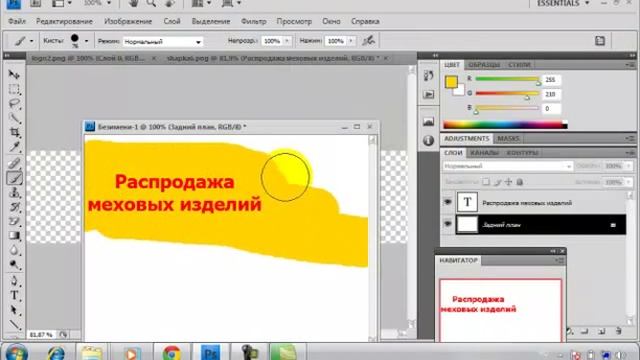Screen dimensions: 640x360
Task: Select the Magic Wand tool
Action: pos(14,118)
